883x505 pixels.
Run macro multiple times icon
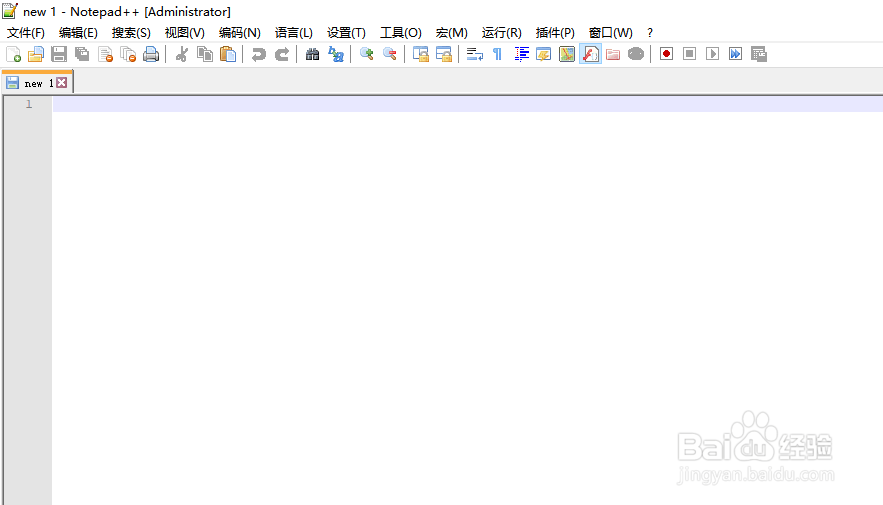[x=735, y=54]
